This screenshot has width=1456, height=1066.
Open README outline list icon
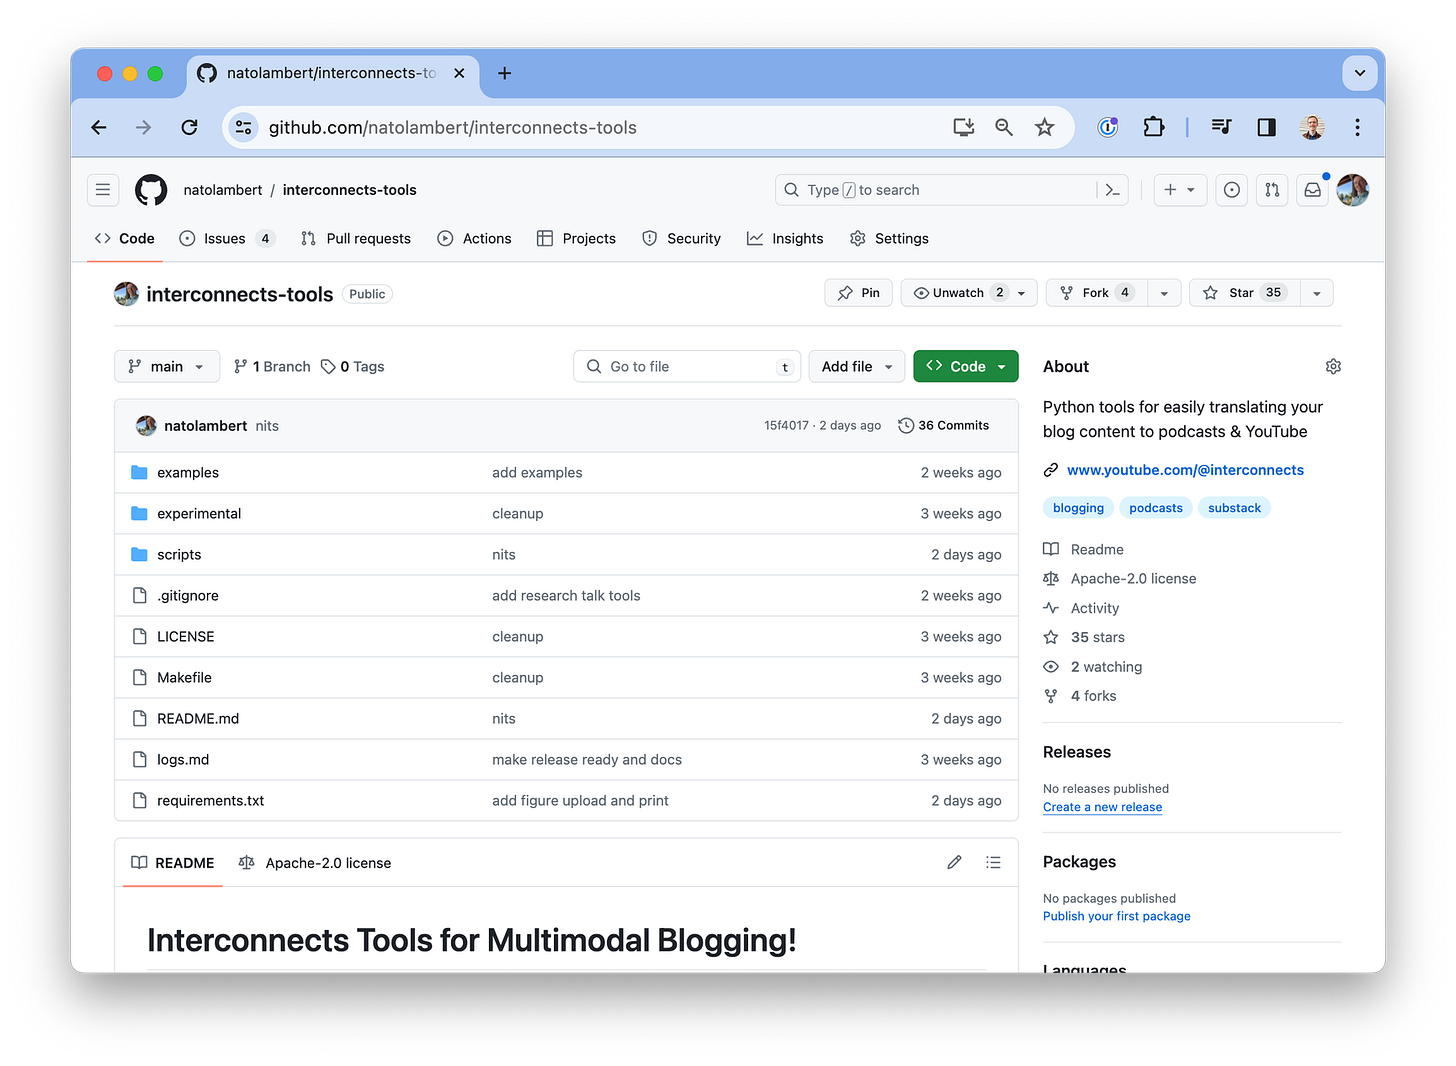(993, 862)
